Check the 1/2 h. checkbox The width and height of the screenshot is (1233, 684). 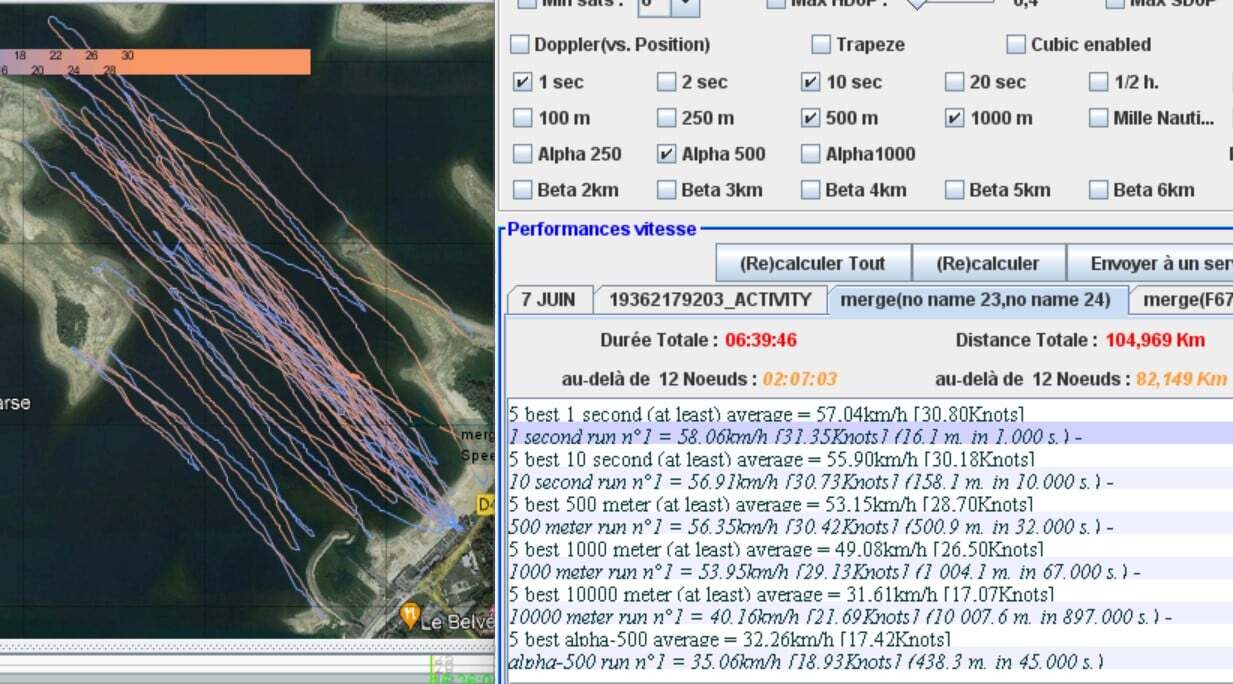coord(1098,82)
